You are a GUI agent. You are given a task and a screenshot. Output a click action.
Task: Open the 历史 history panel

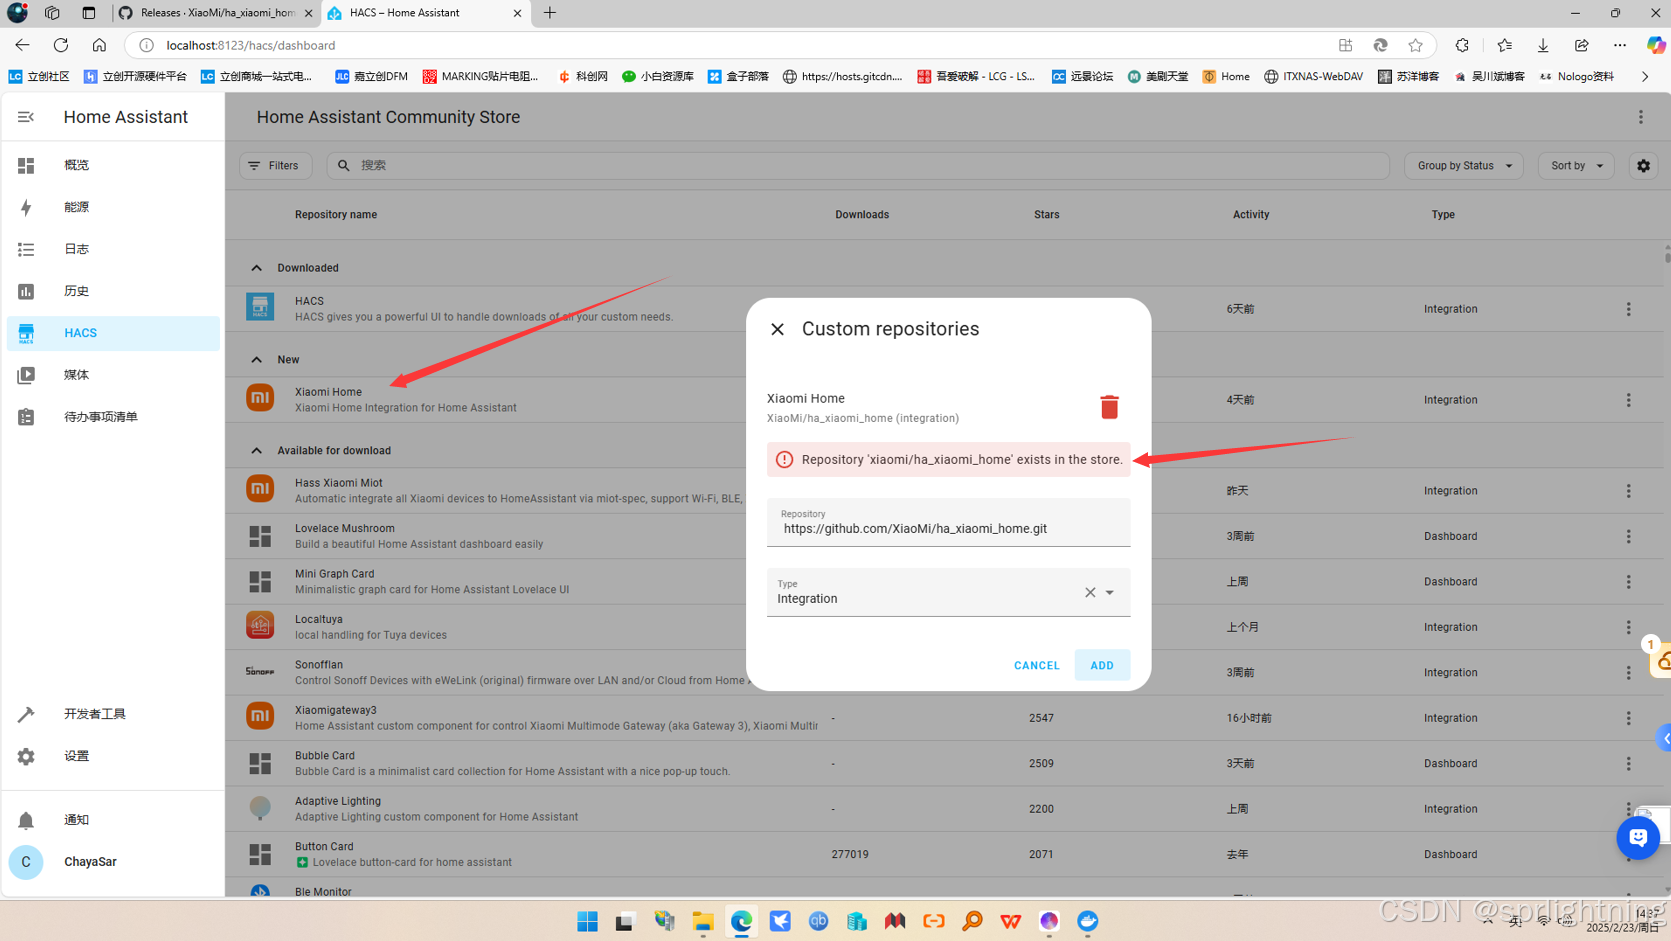[x=113, y=291]
